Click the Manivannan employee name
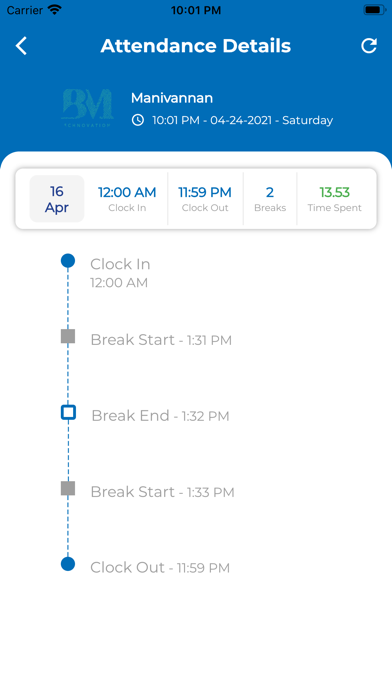 coord(172,98)
